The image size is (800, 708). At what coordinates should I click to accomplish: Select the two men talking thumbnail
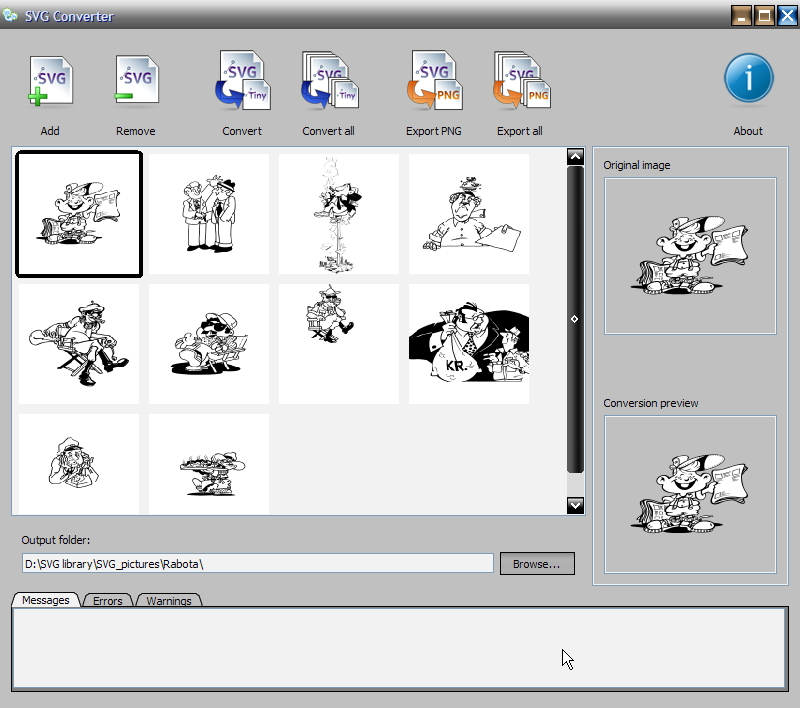(x=209, y=214)
